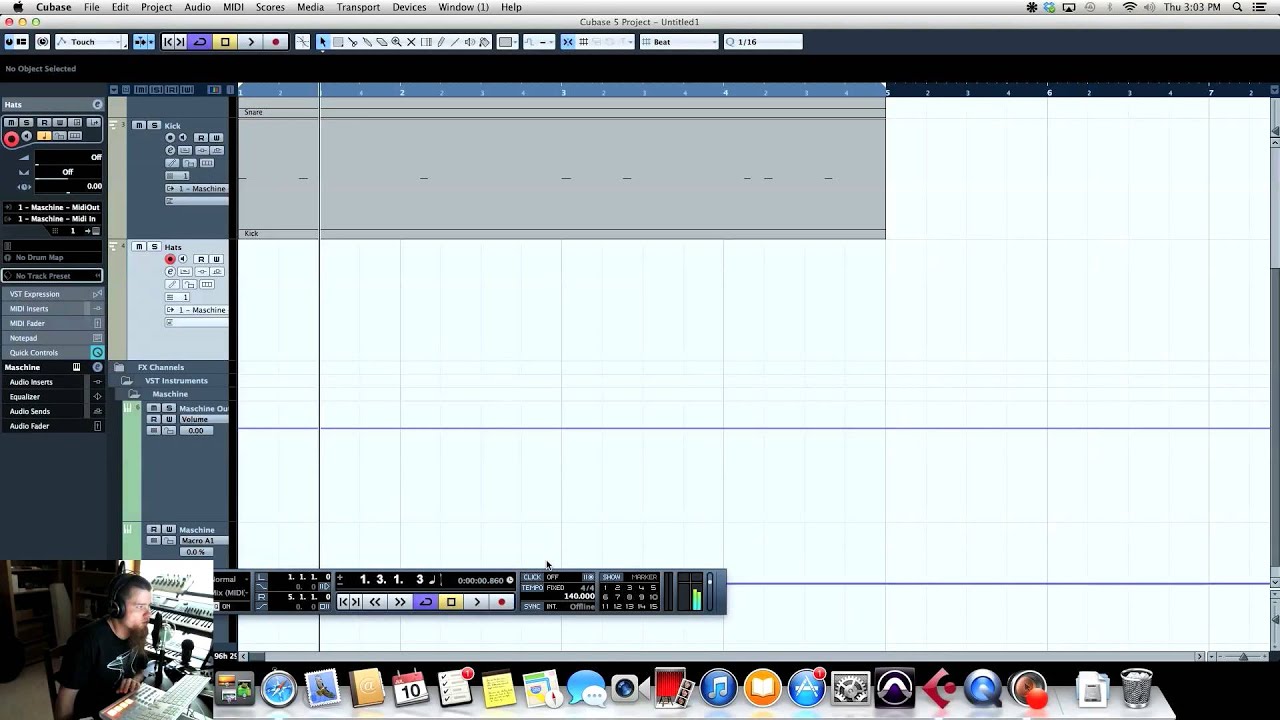Open the Equalizer section for Maschine
This screenshot has width=1280, height=720.
coord(52,397)
